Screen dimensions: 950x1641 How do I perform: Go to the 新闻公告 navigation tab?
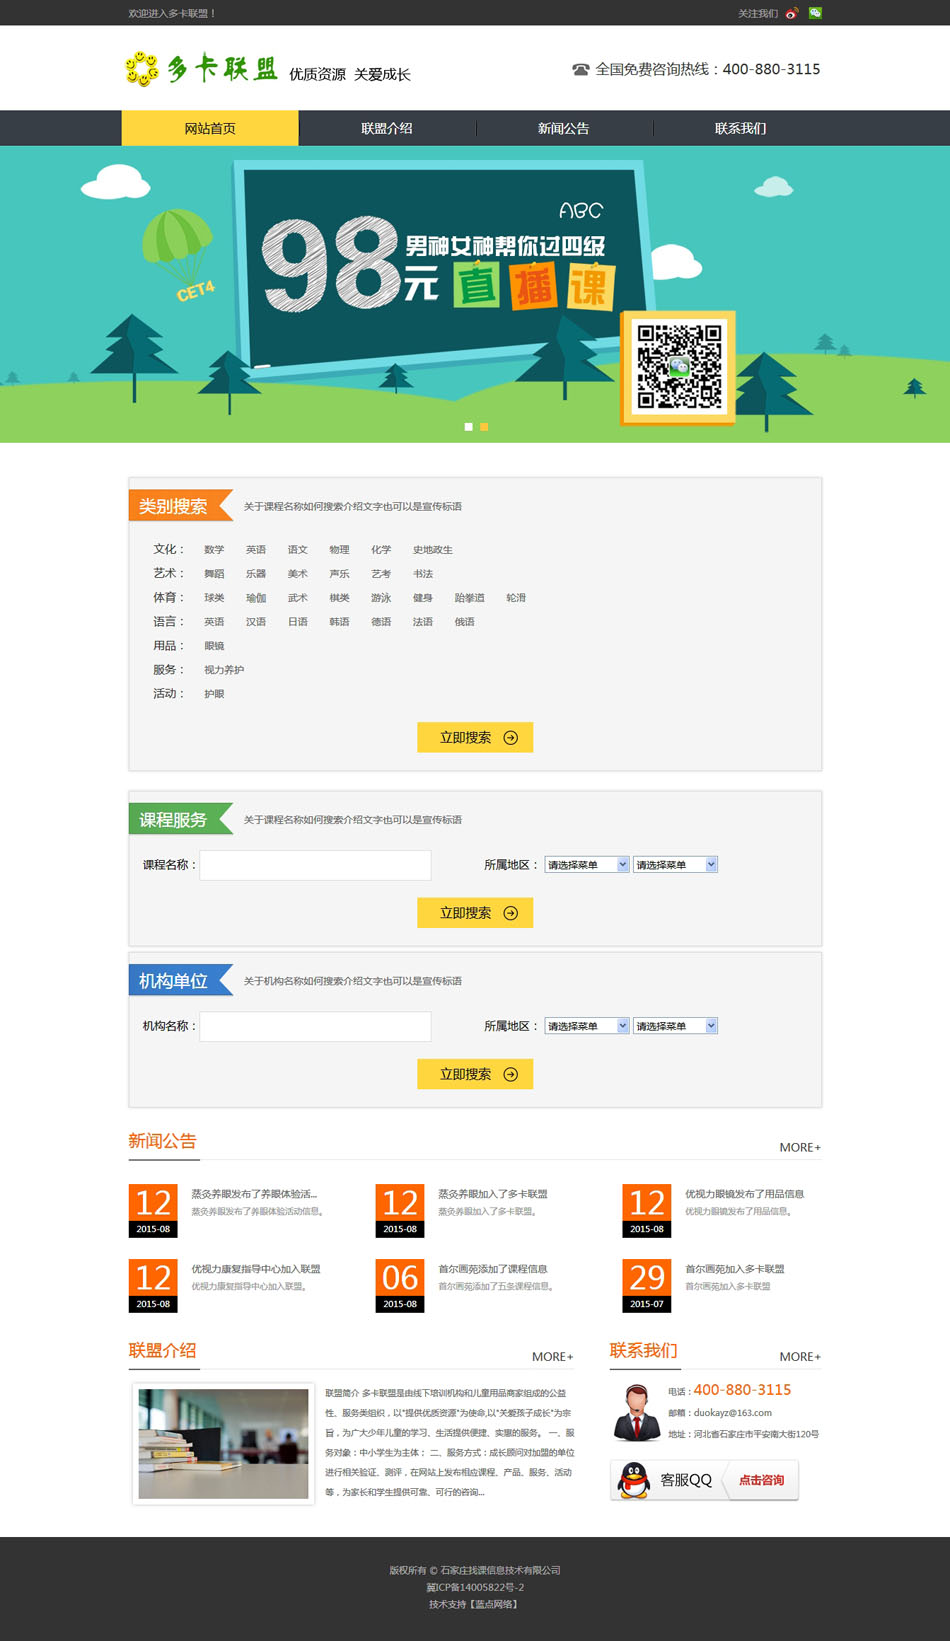pyautogui.click(x=564, y=128)
